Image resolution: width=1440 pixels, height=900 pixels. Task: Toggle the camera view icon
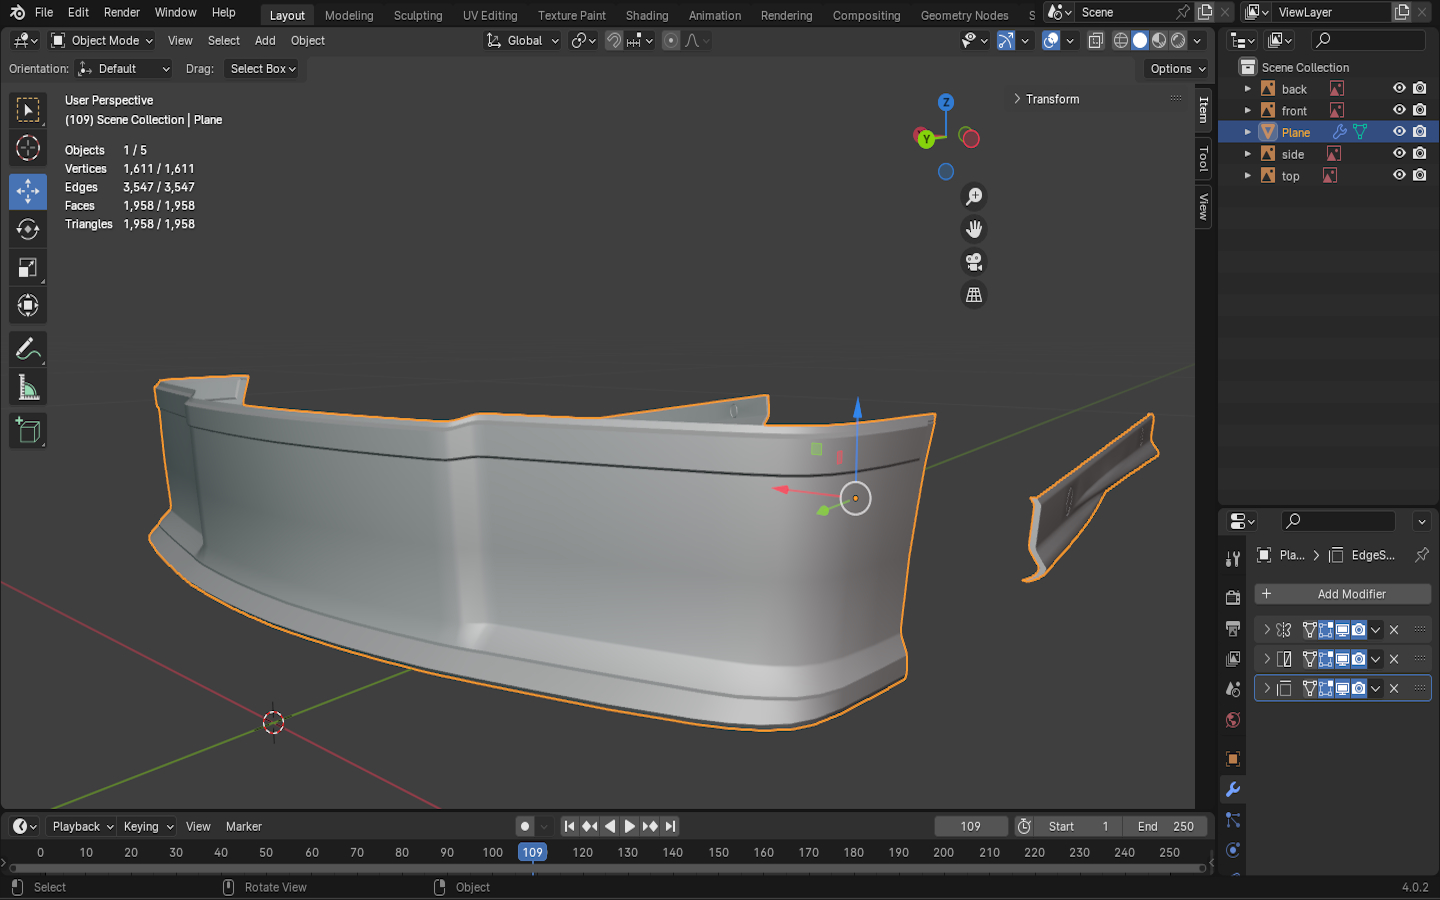pyautogui.click(x=974, y=262)
